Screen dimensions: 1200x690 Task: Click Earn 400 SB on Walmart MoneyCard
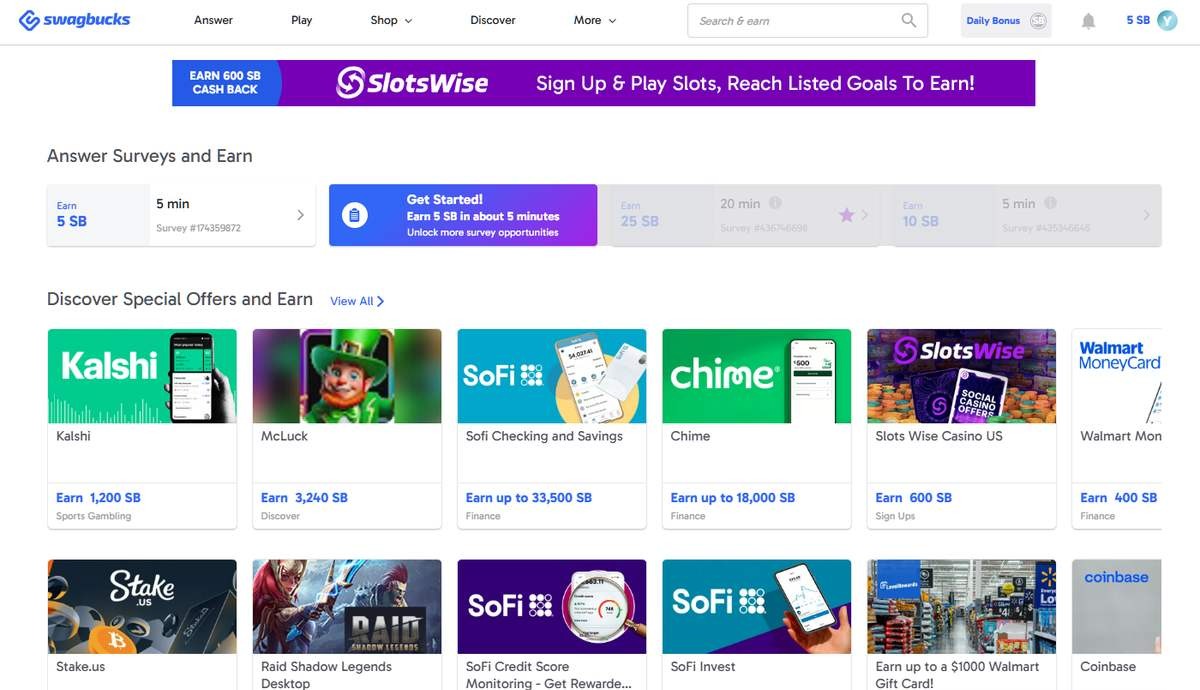[1119, 498]
